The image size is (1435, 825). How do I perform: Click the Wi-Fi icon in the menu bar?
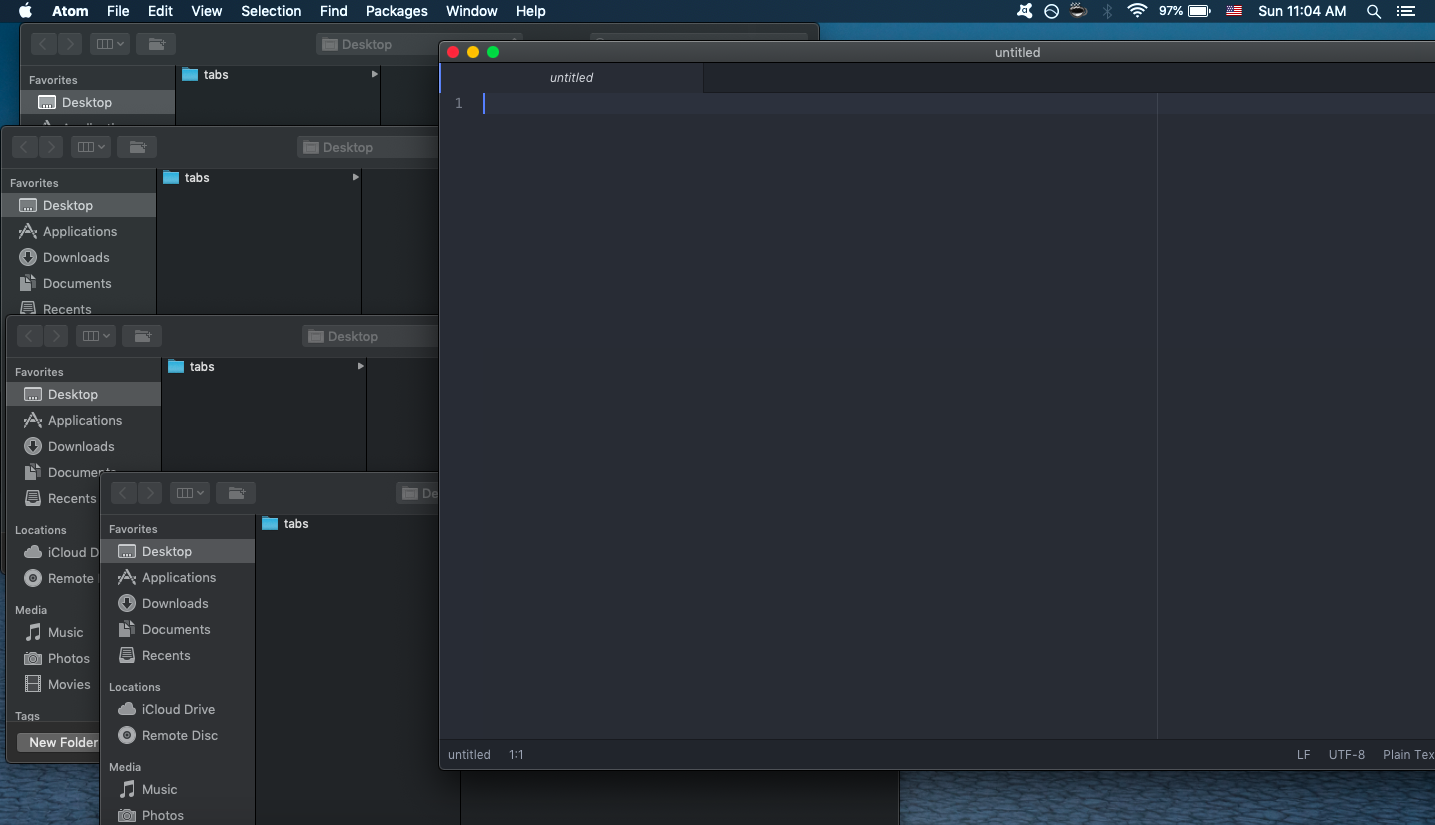1137,11
